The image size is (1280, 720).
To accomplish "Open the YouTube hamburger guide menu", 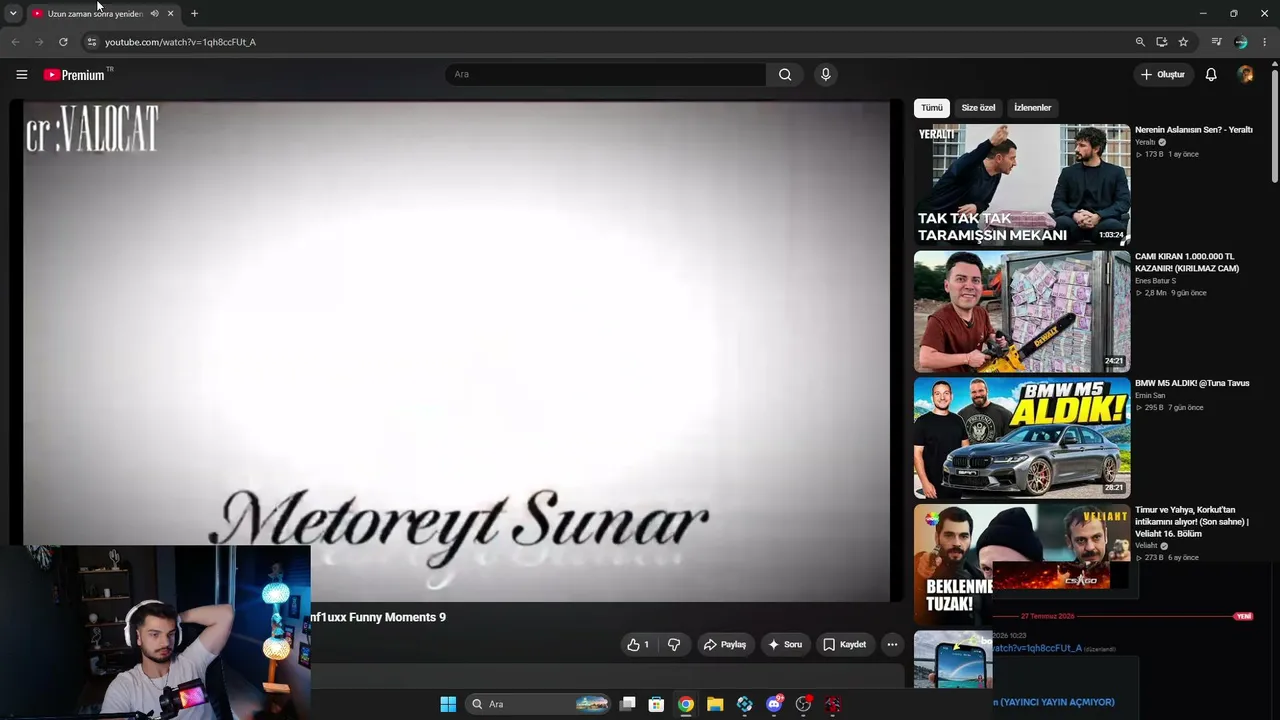I will point(21,74).
